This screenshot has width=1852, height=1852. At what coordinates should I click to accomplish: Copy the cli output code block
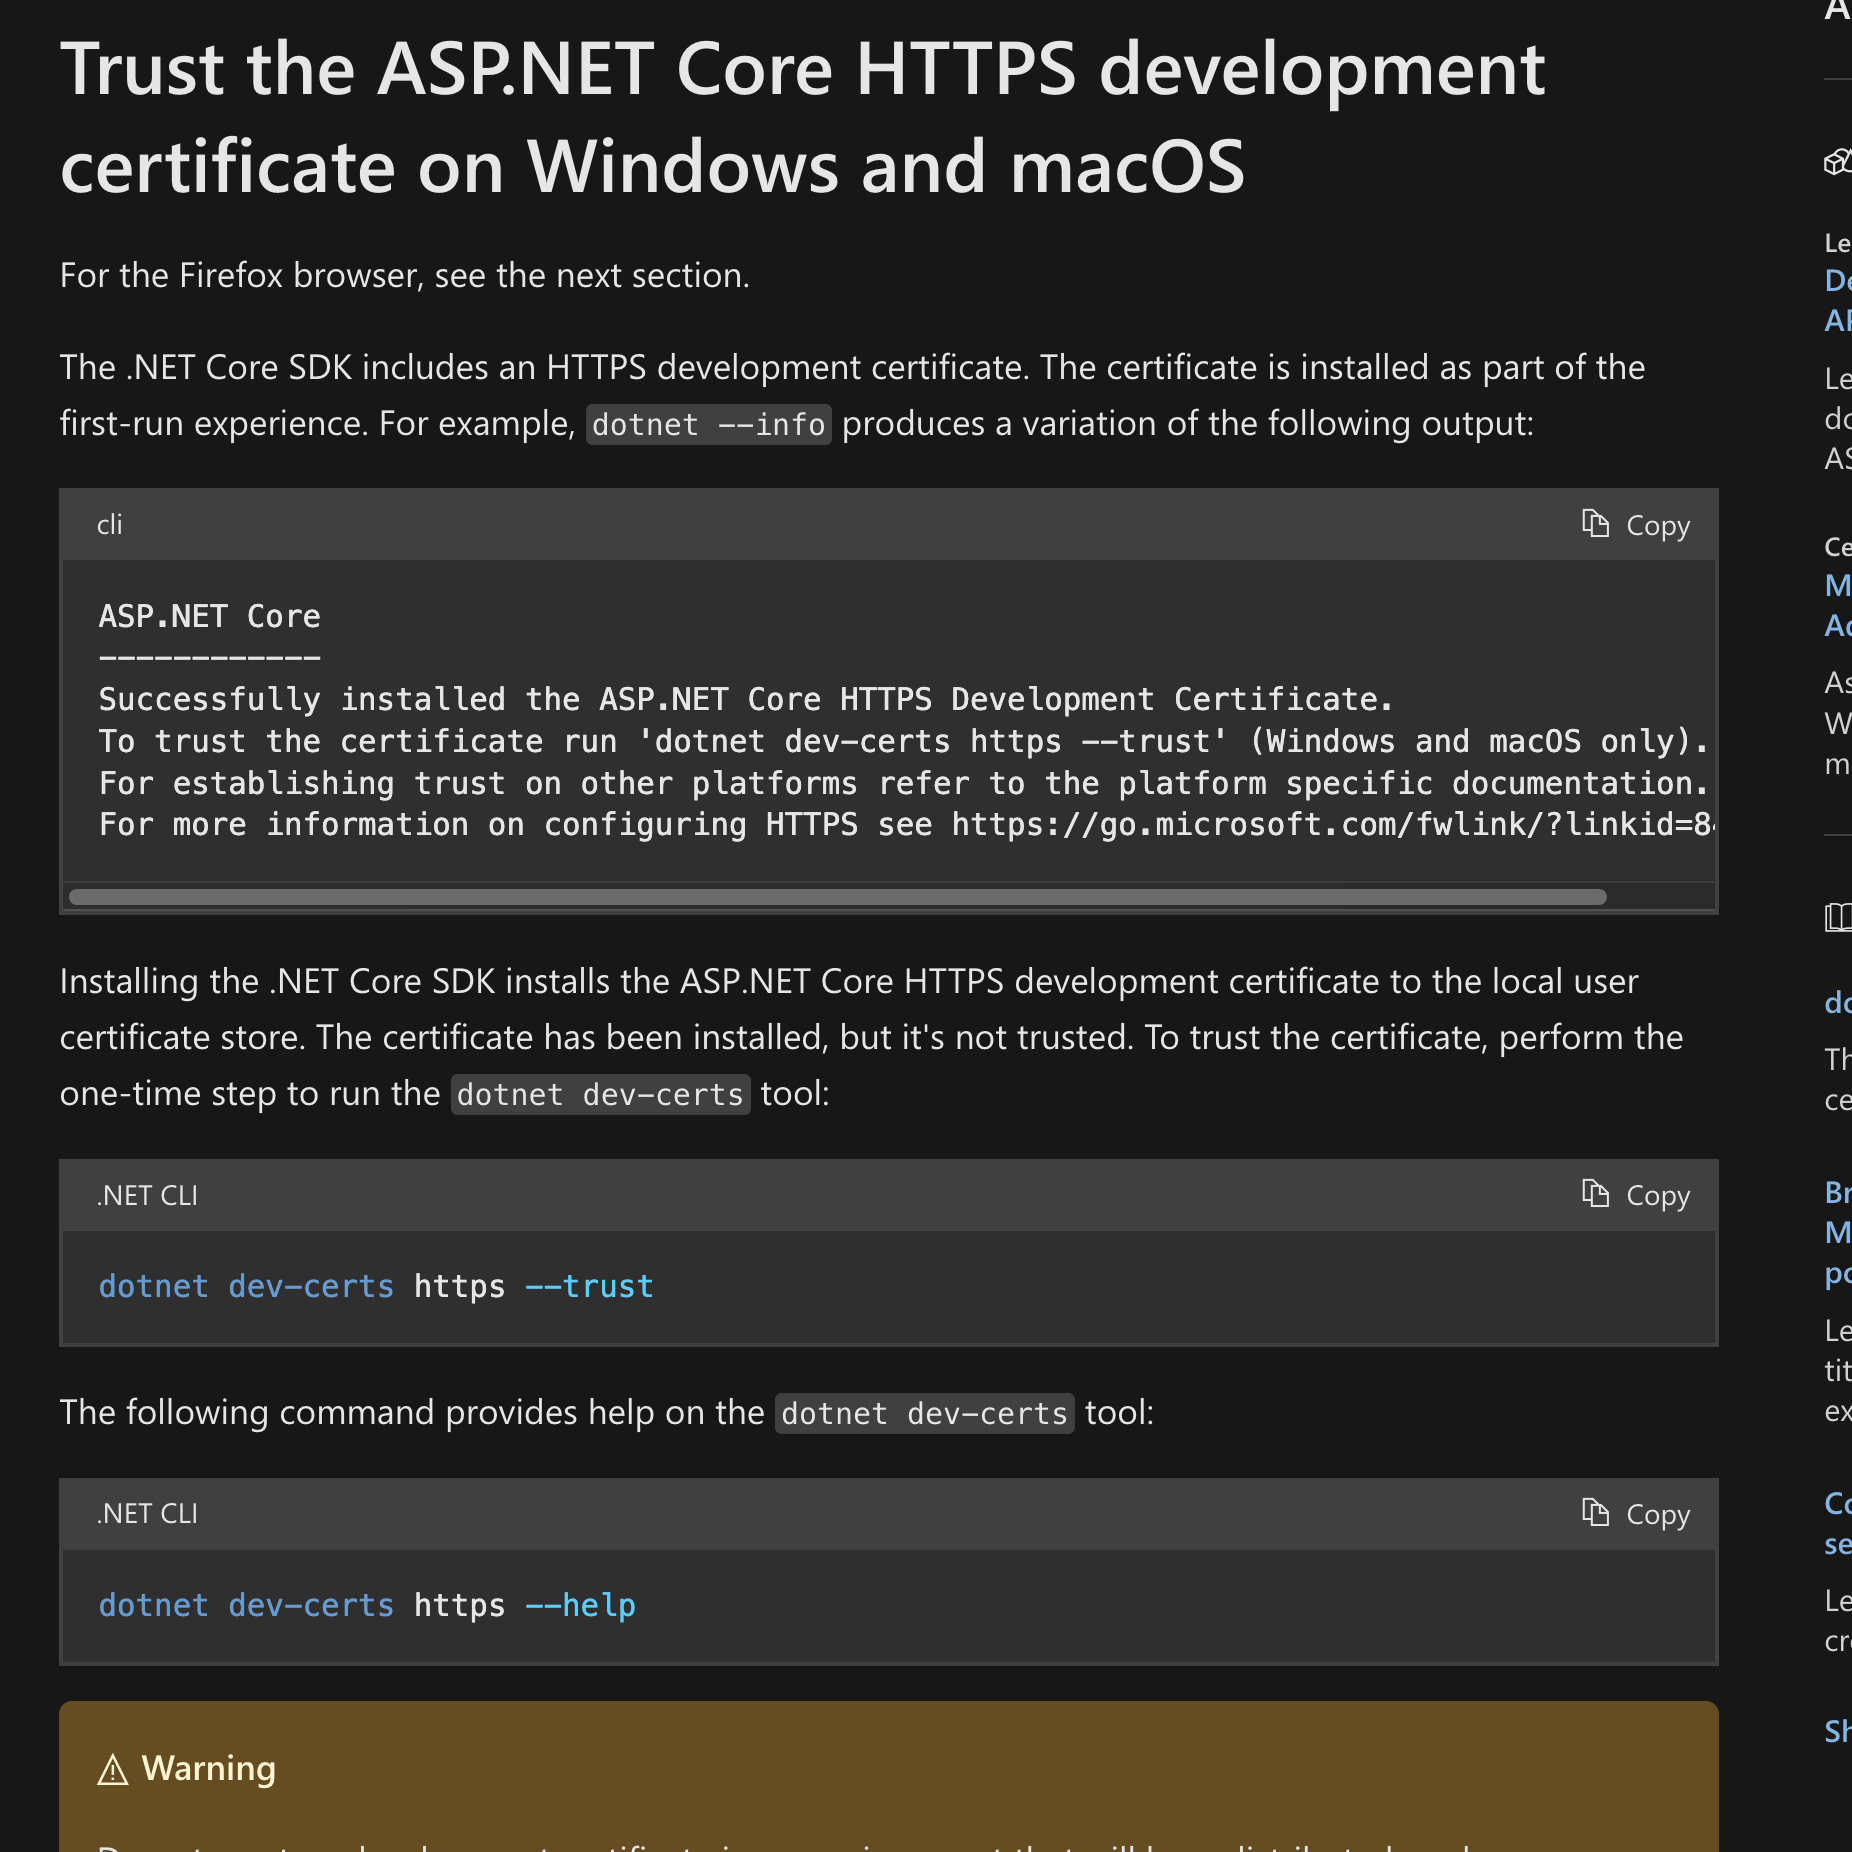(1636, 525)
